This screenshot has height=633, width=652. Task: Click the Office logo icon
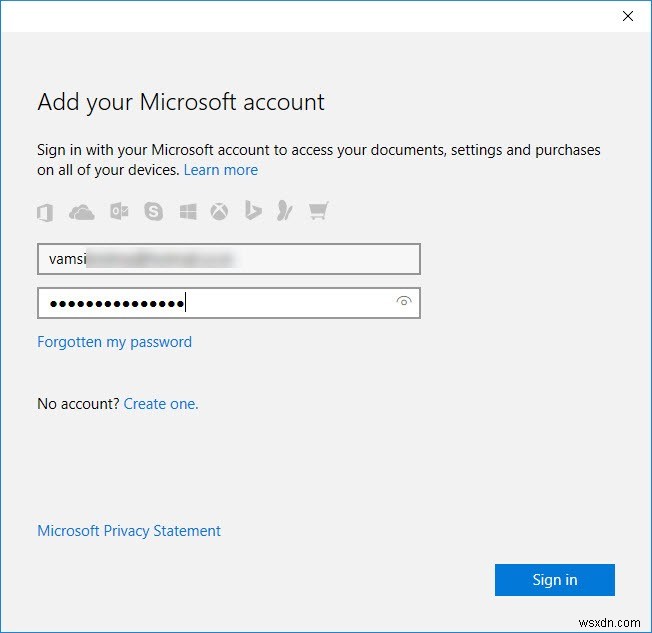click(45, 212)
